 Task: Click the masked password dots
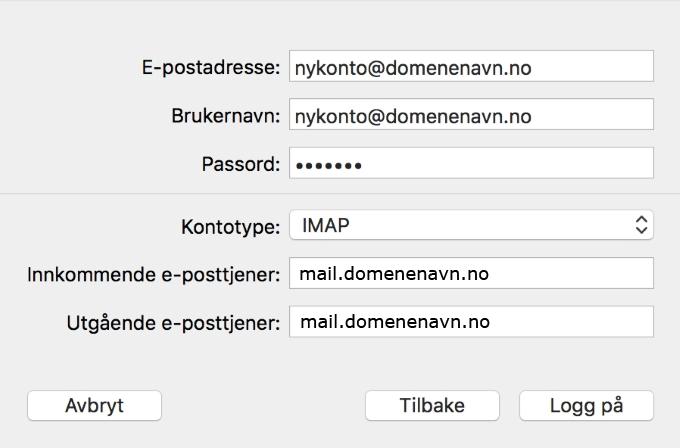pyautogui.click(x=328, y=164)
